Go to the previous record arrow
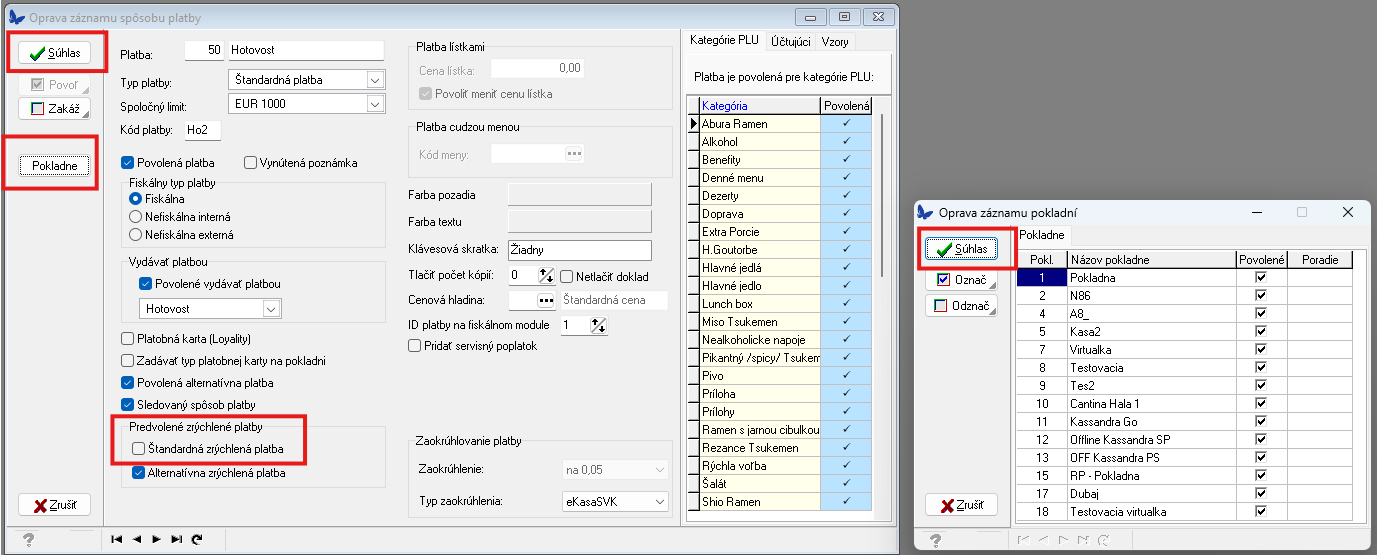1377x555 pixels. click(x=137, y=539)
